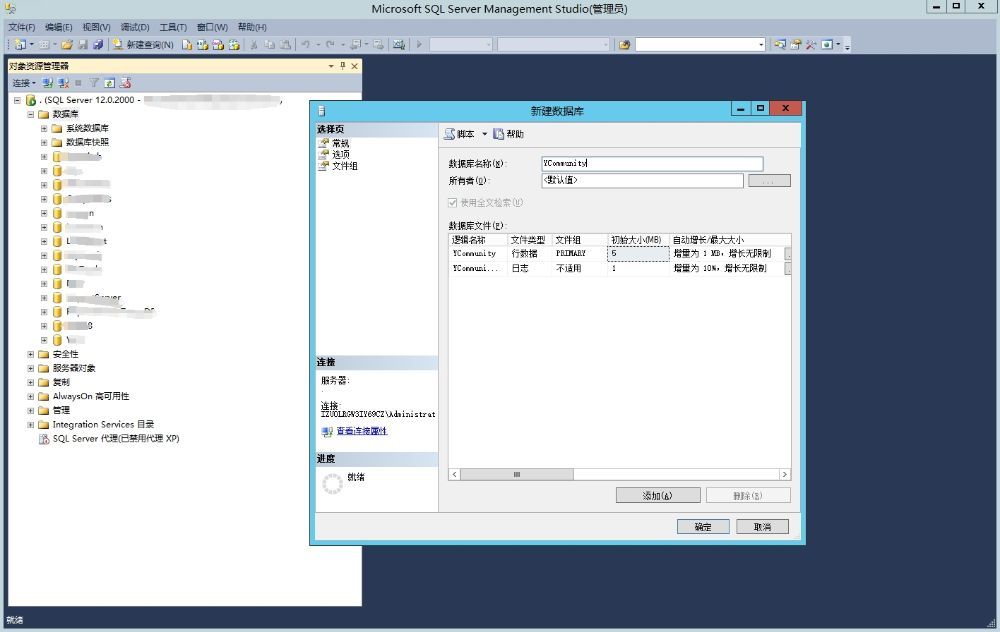Click Disconnect icon in Object Explorer
This screenshot has height=632, width=1000.
point(63,83)
